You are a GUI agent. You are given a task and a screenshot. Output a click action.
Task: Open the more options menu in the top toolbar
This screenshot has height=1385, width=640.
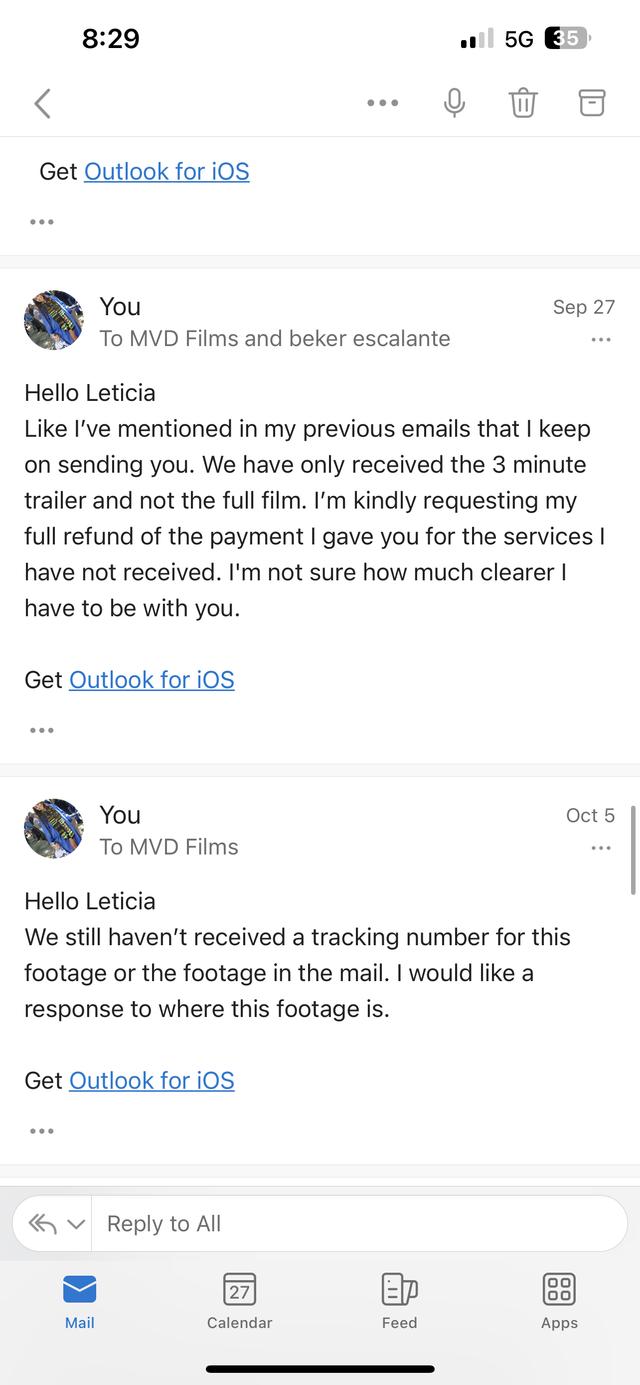382,103
